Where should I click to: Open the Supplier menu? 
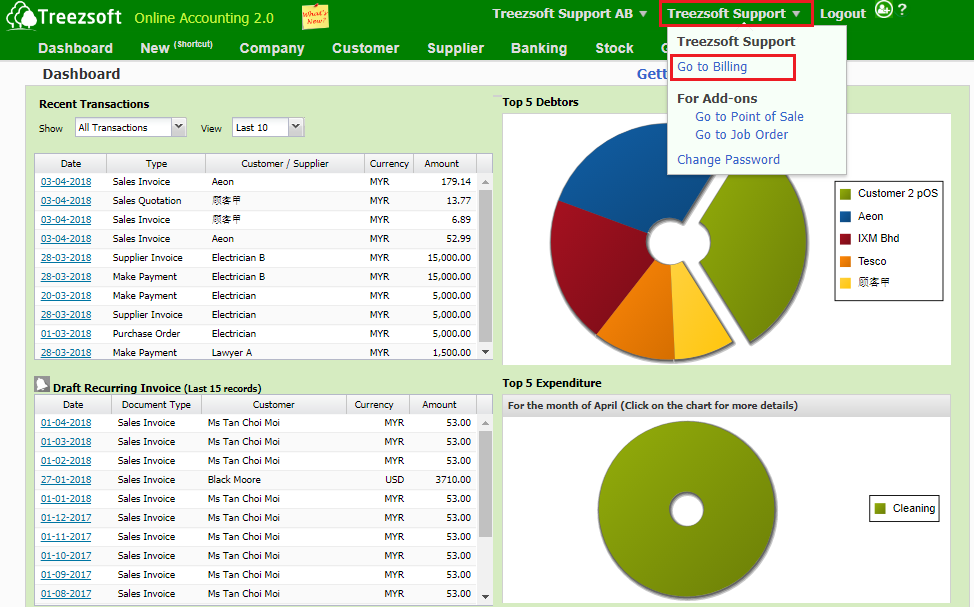455,48
